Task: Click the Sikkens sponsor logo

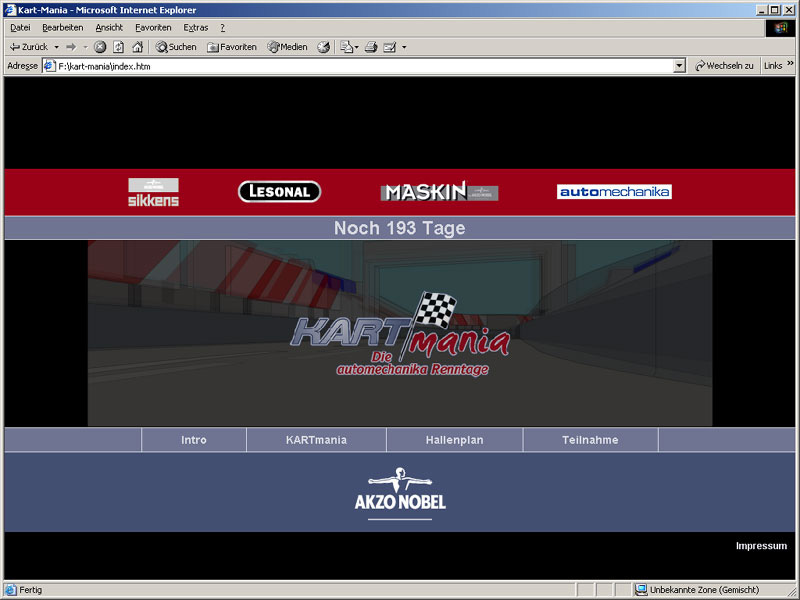Action: pos(153,192)
